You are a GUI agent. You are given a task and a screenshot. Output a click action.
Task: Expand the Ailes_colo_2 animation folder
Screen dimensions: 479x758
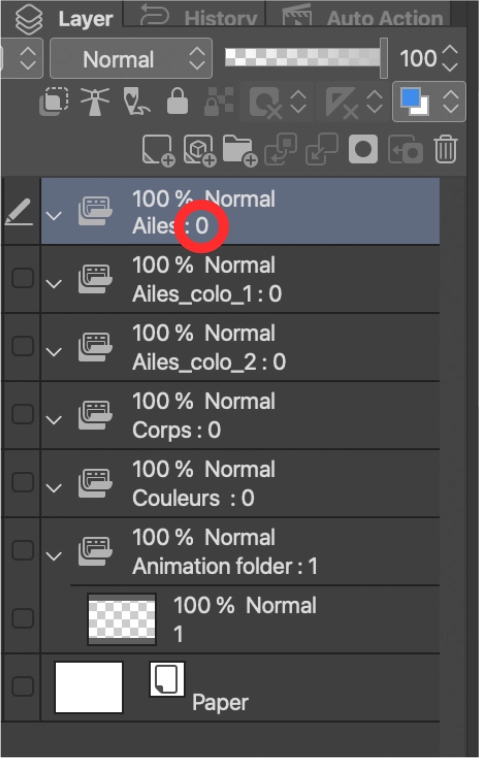tap(54, 352)
